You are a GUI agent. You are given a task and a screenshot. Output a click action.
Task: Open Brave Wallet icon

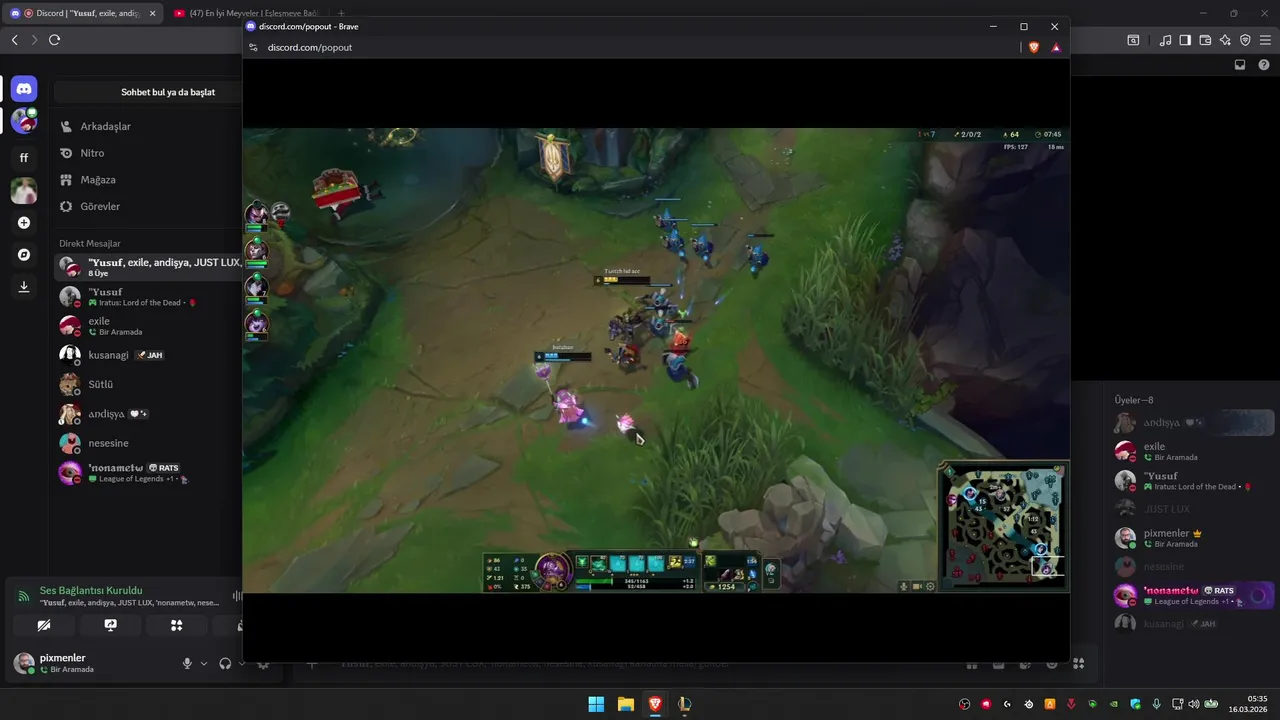click(1205, 40)
